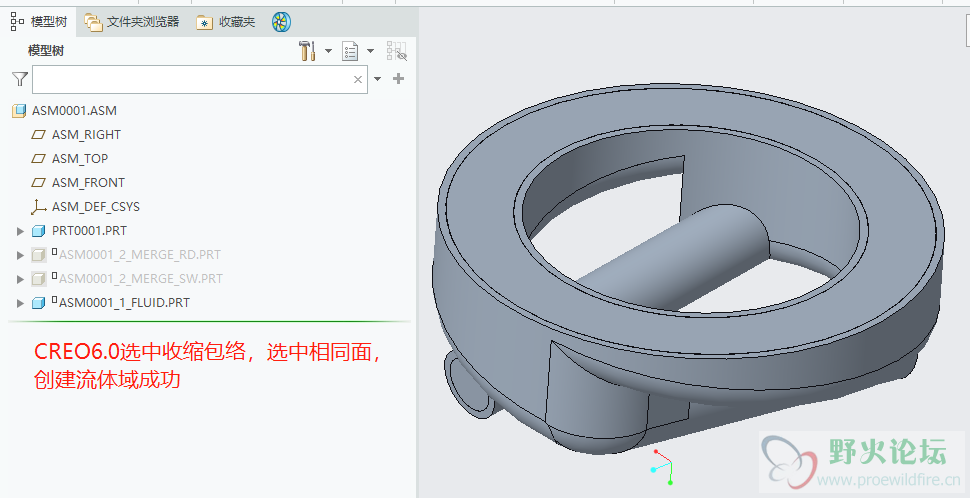Select ASM0001.ASM root node
The height and width of the screenshot is (498, 970).
[x=74, y=111]
